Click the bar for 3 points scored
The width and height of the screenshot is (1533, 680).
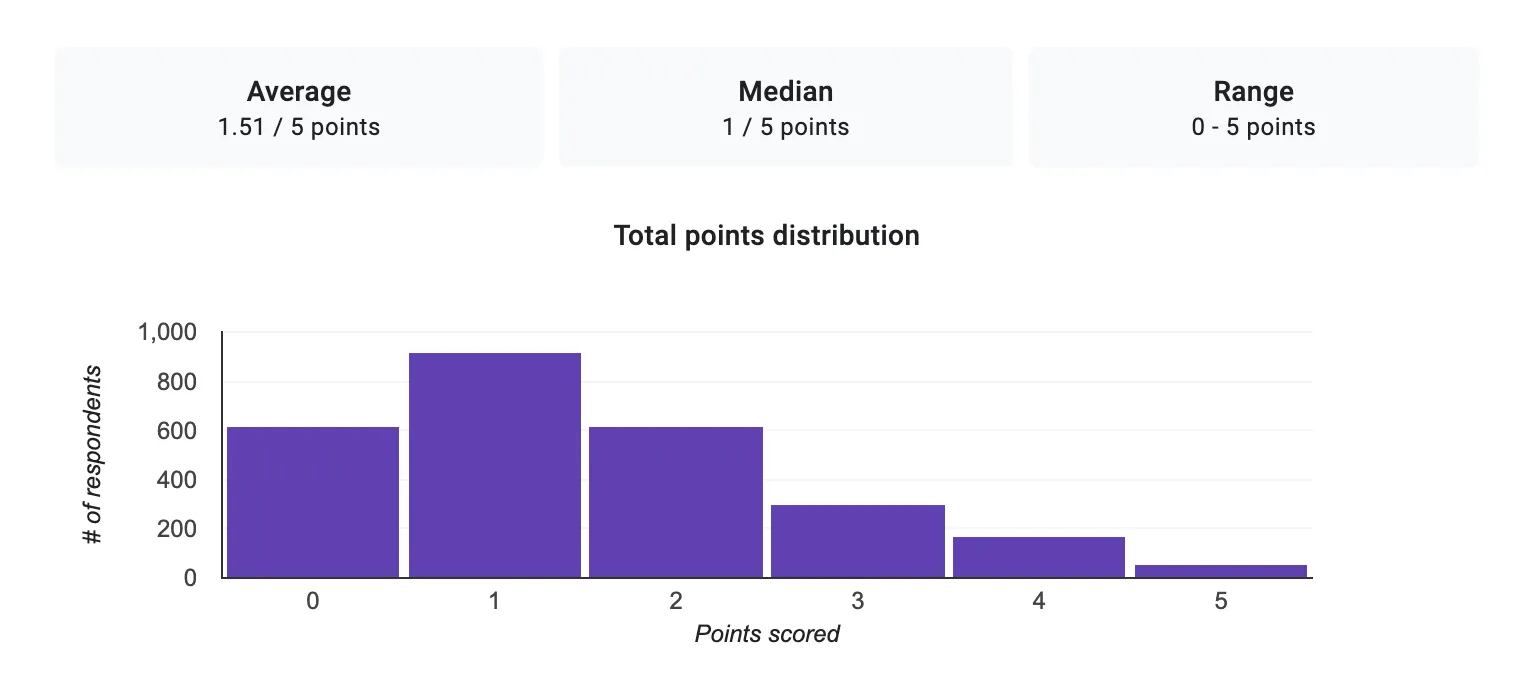[858, 541]
